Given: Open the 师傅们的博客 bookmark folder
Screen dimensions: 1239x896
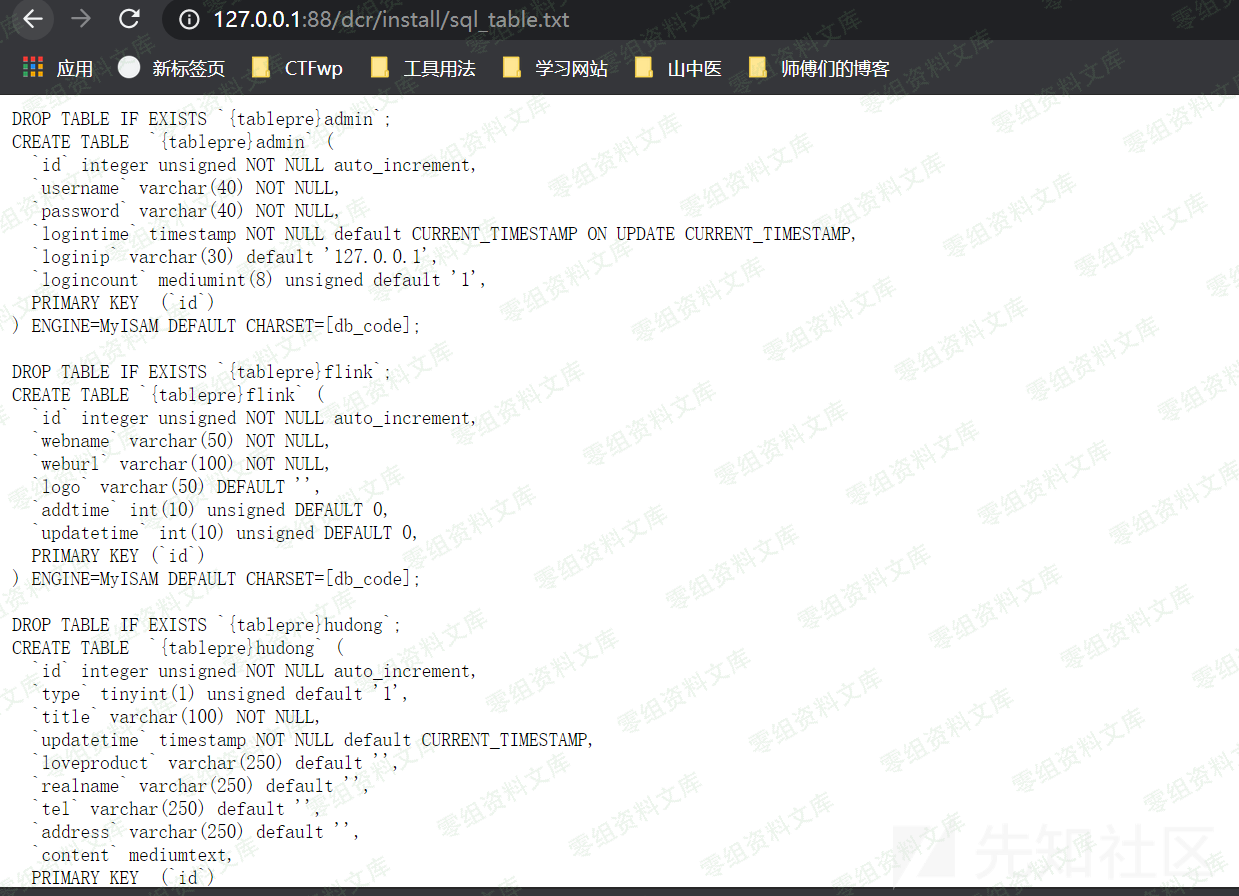Looking at the screenshot, I should tap(819, 68).
